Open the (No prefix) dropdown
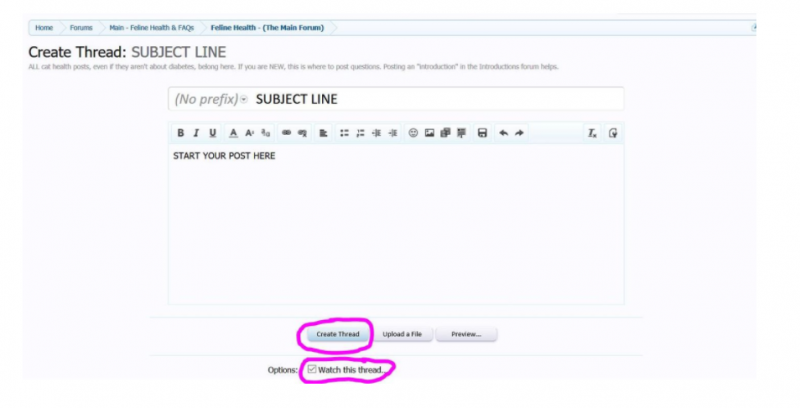Screen dimensions: 800x408 click(x=210, y=99)
